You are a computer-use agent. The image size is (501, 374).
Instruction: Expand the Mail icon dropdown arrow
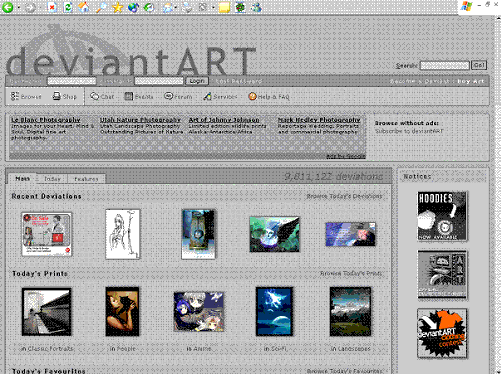point(176,7)
